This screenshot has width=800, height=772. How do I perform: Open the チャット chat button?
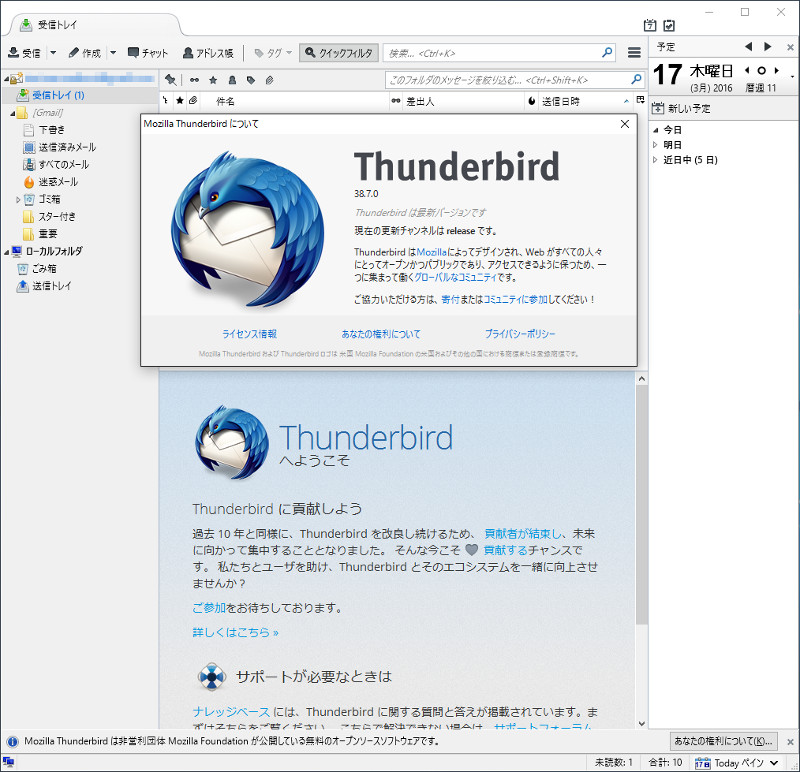tap(148, 53)
